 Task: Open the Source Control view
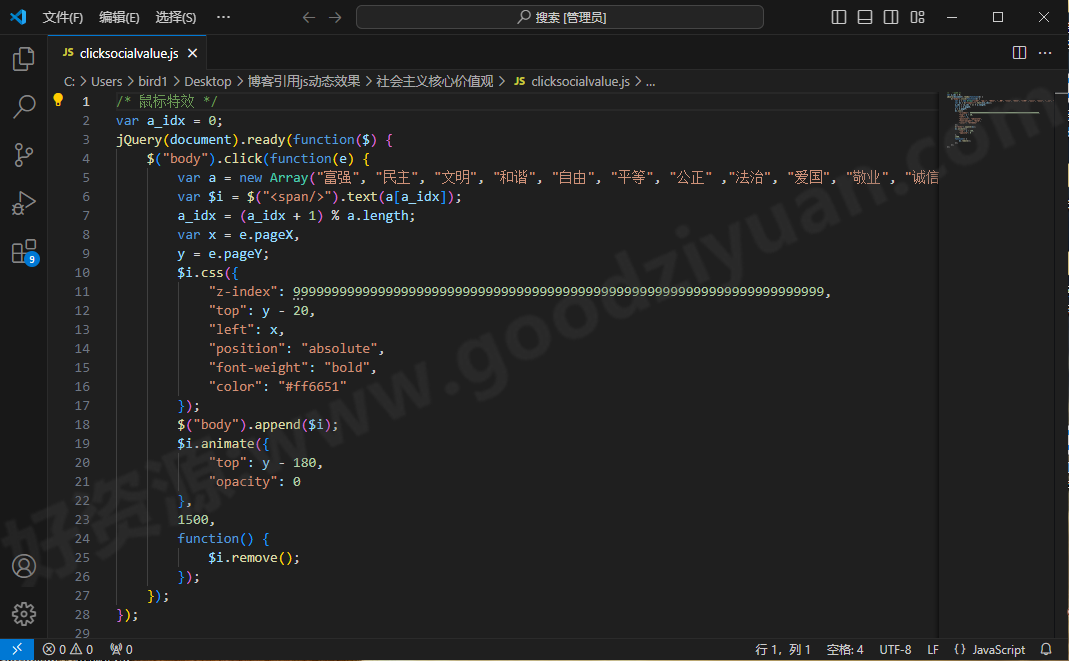[23, 155]
